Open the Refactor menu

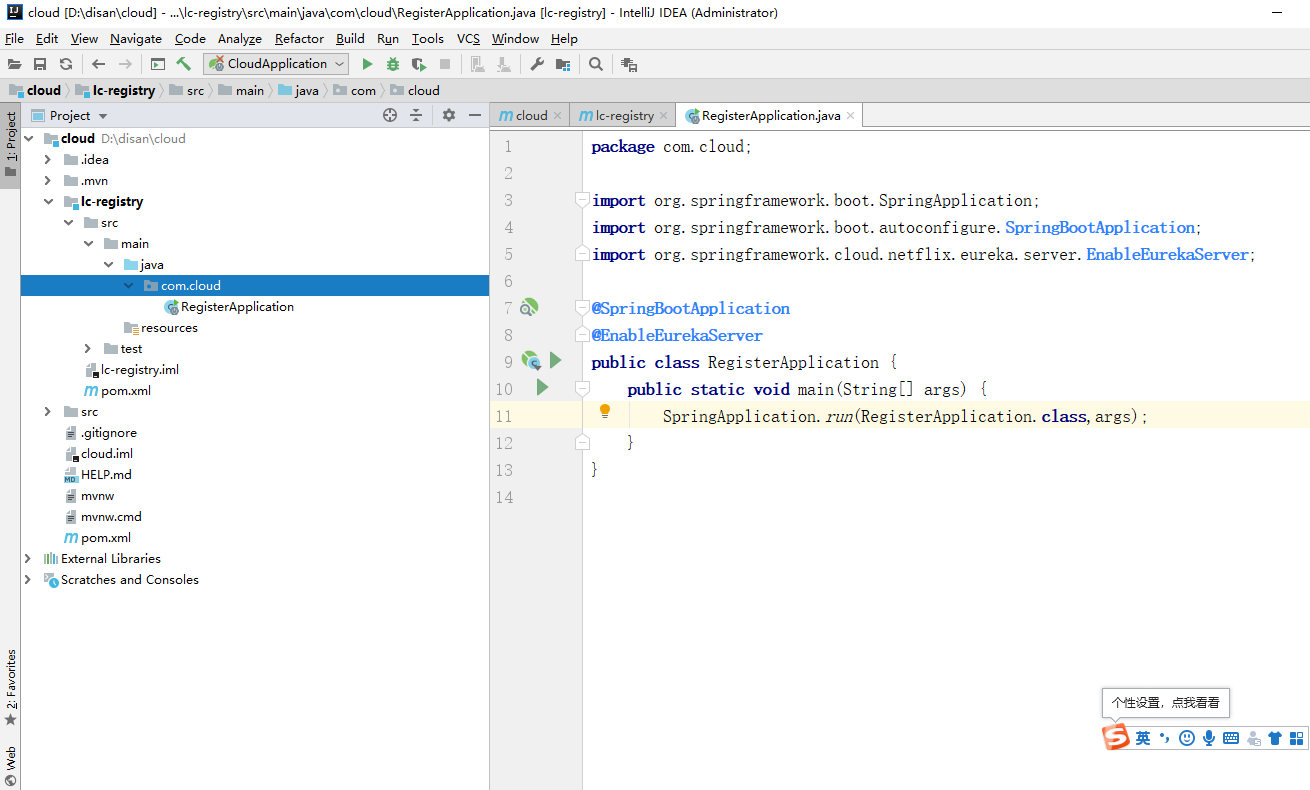(299, 38)
